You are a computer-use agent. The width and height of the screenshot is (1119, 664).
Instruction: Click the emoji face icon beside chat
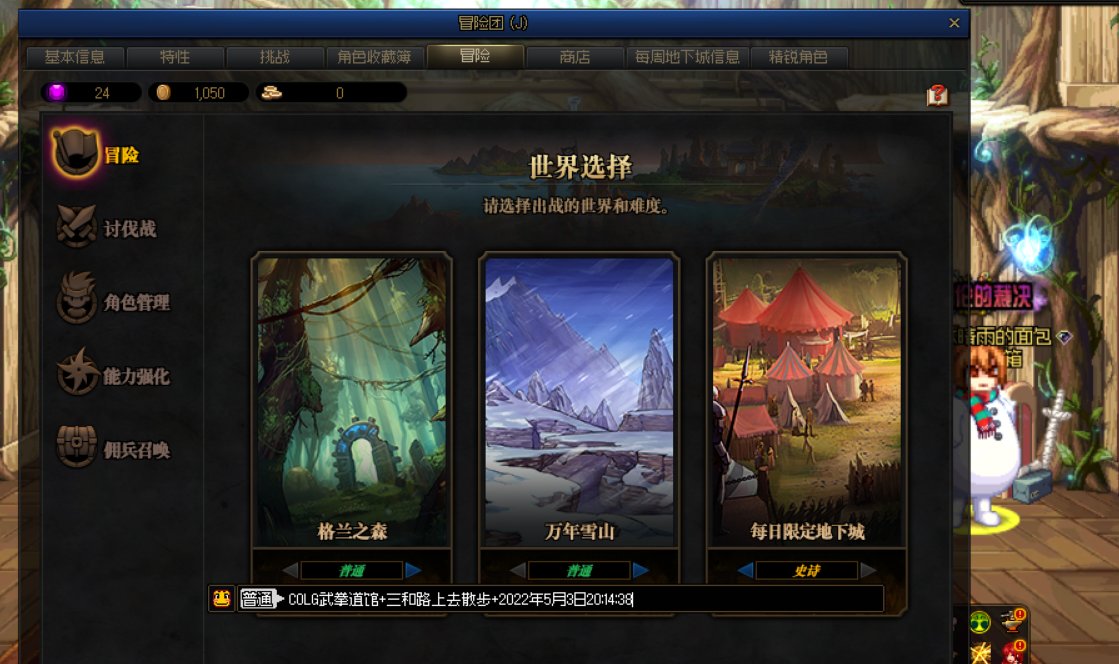click(x=222, y=598)
